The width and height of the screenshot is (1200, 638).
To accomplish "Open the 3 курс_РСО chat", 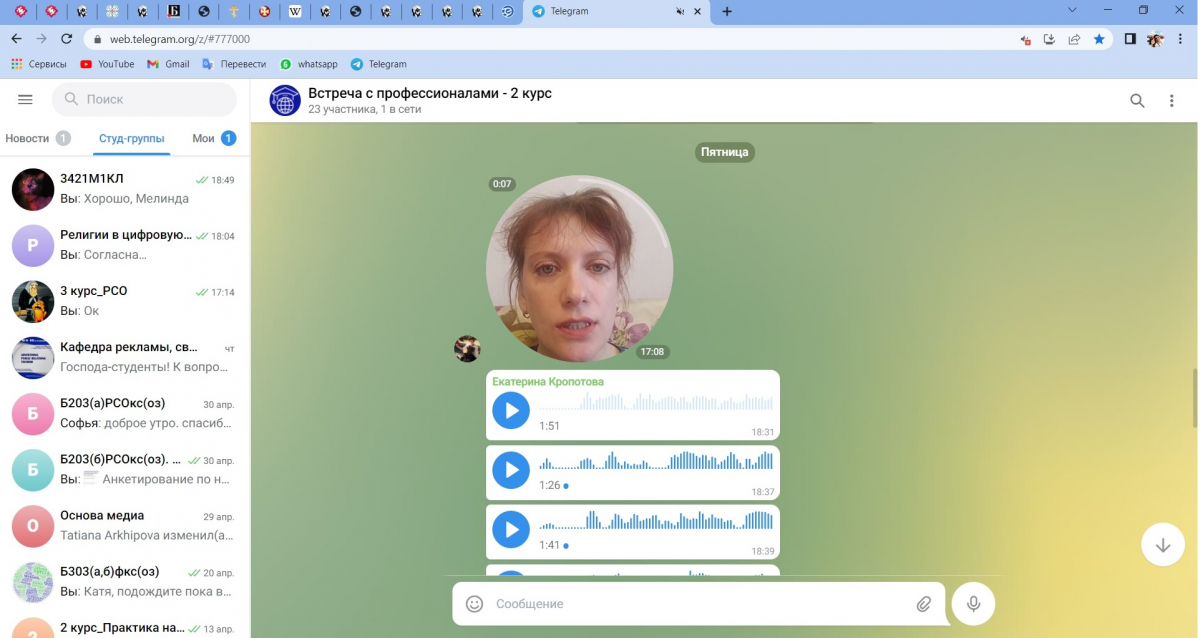I will tap(123, 301).
